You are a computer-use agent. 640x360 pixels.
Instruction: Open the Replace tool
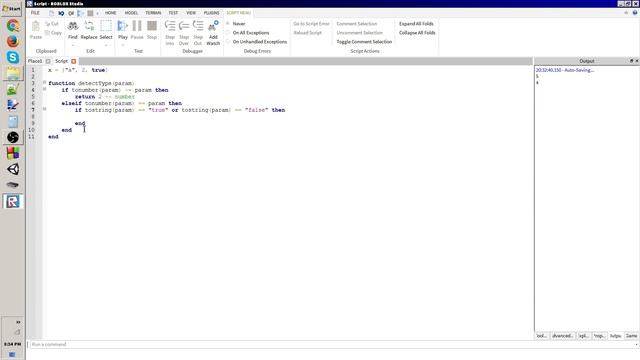click(89, 27)
